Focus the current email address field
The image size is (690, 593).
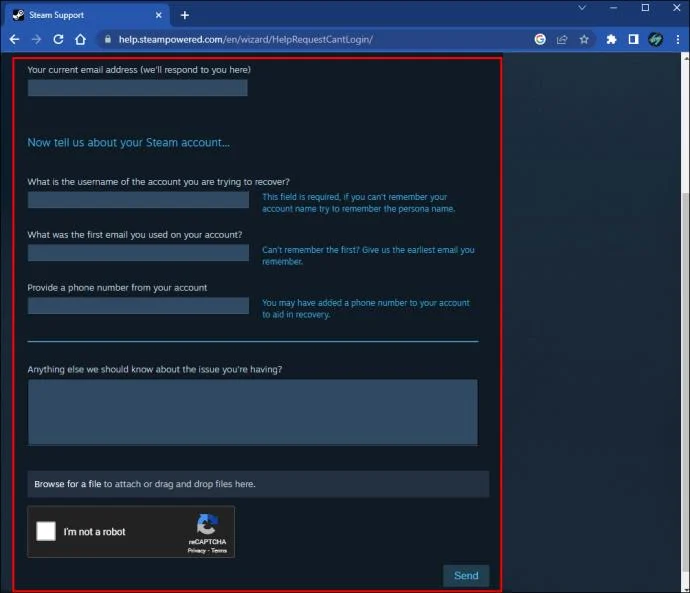(x=137, y=88)
